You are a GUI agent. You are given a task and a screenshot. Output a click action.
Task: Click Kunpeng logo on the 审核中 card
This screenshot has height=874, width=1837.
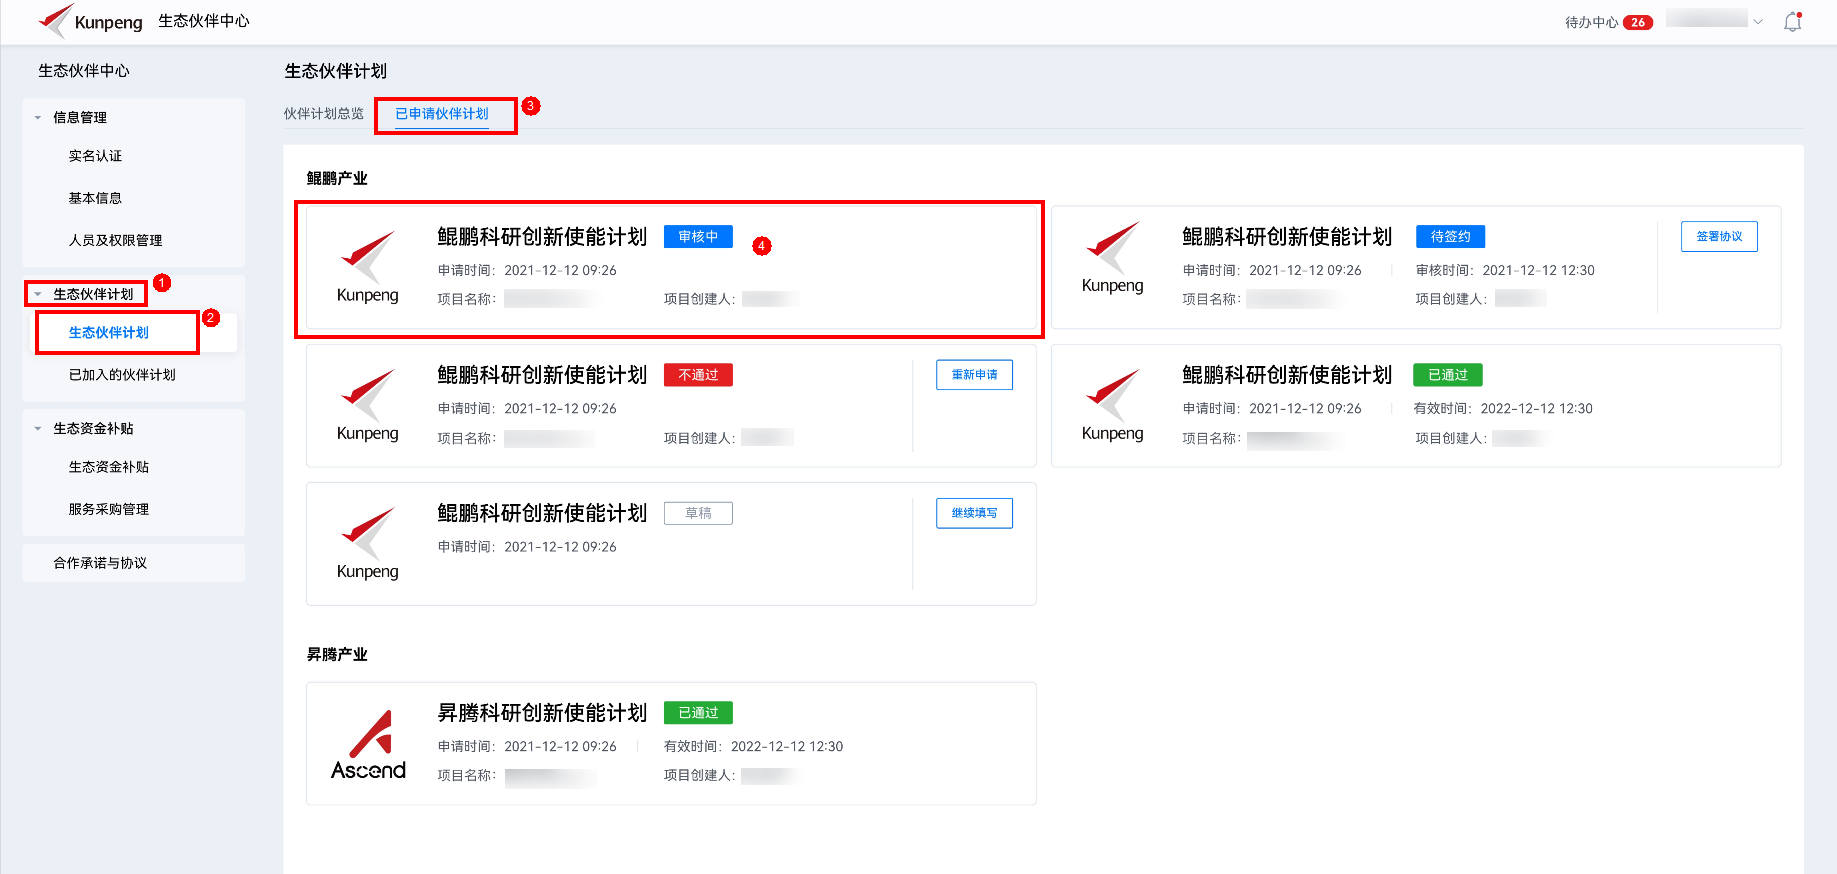click(x=367, y=267)
